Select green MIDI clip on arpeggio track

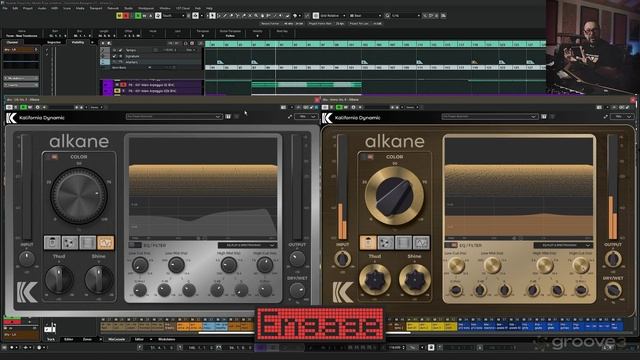pos(307,85)
